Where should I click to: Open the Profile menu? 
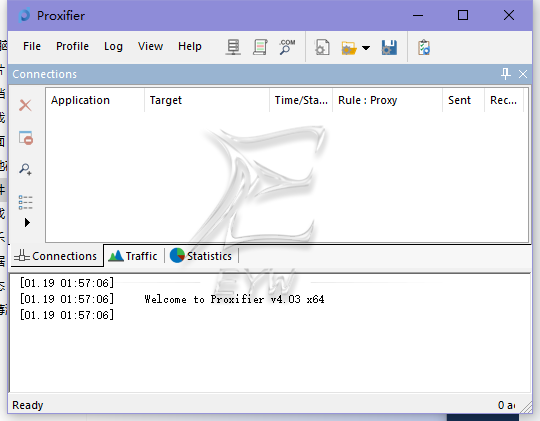pos(72,46)
